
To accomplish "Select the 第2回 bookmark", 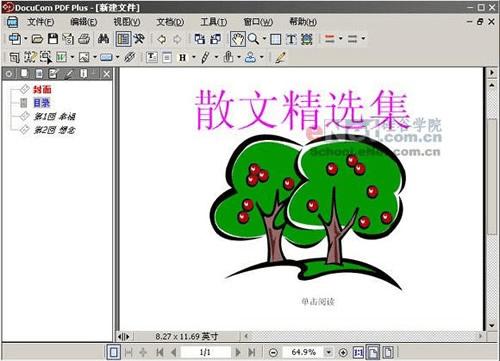I will [x=55, y=130].
